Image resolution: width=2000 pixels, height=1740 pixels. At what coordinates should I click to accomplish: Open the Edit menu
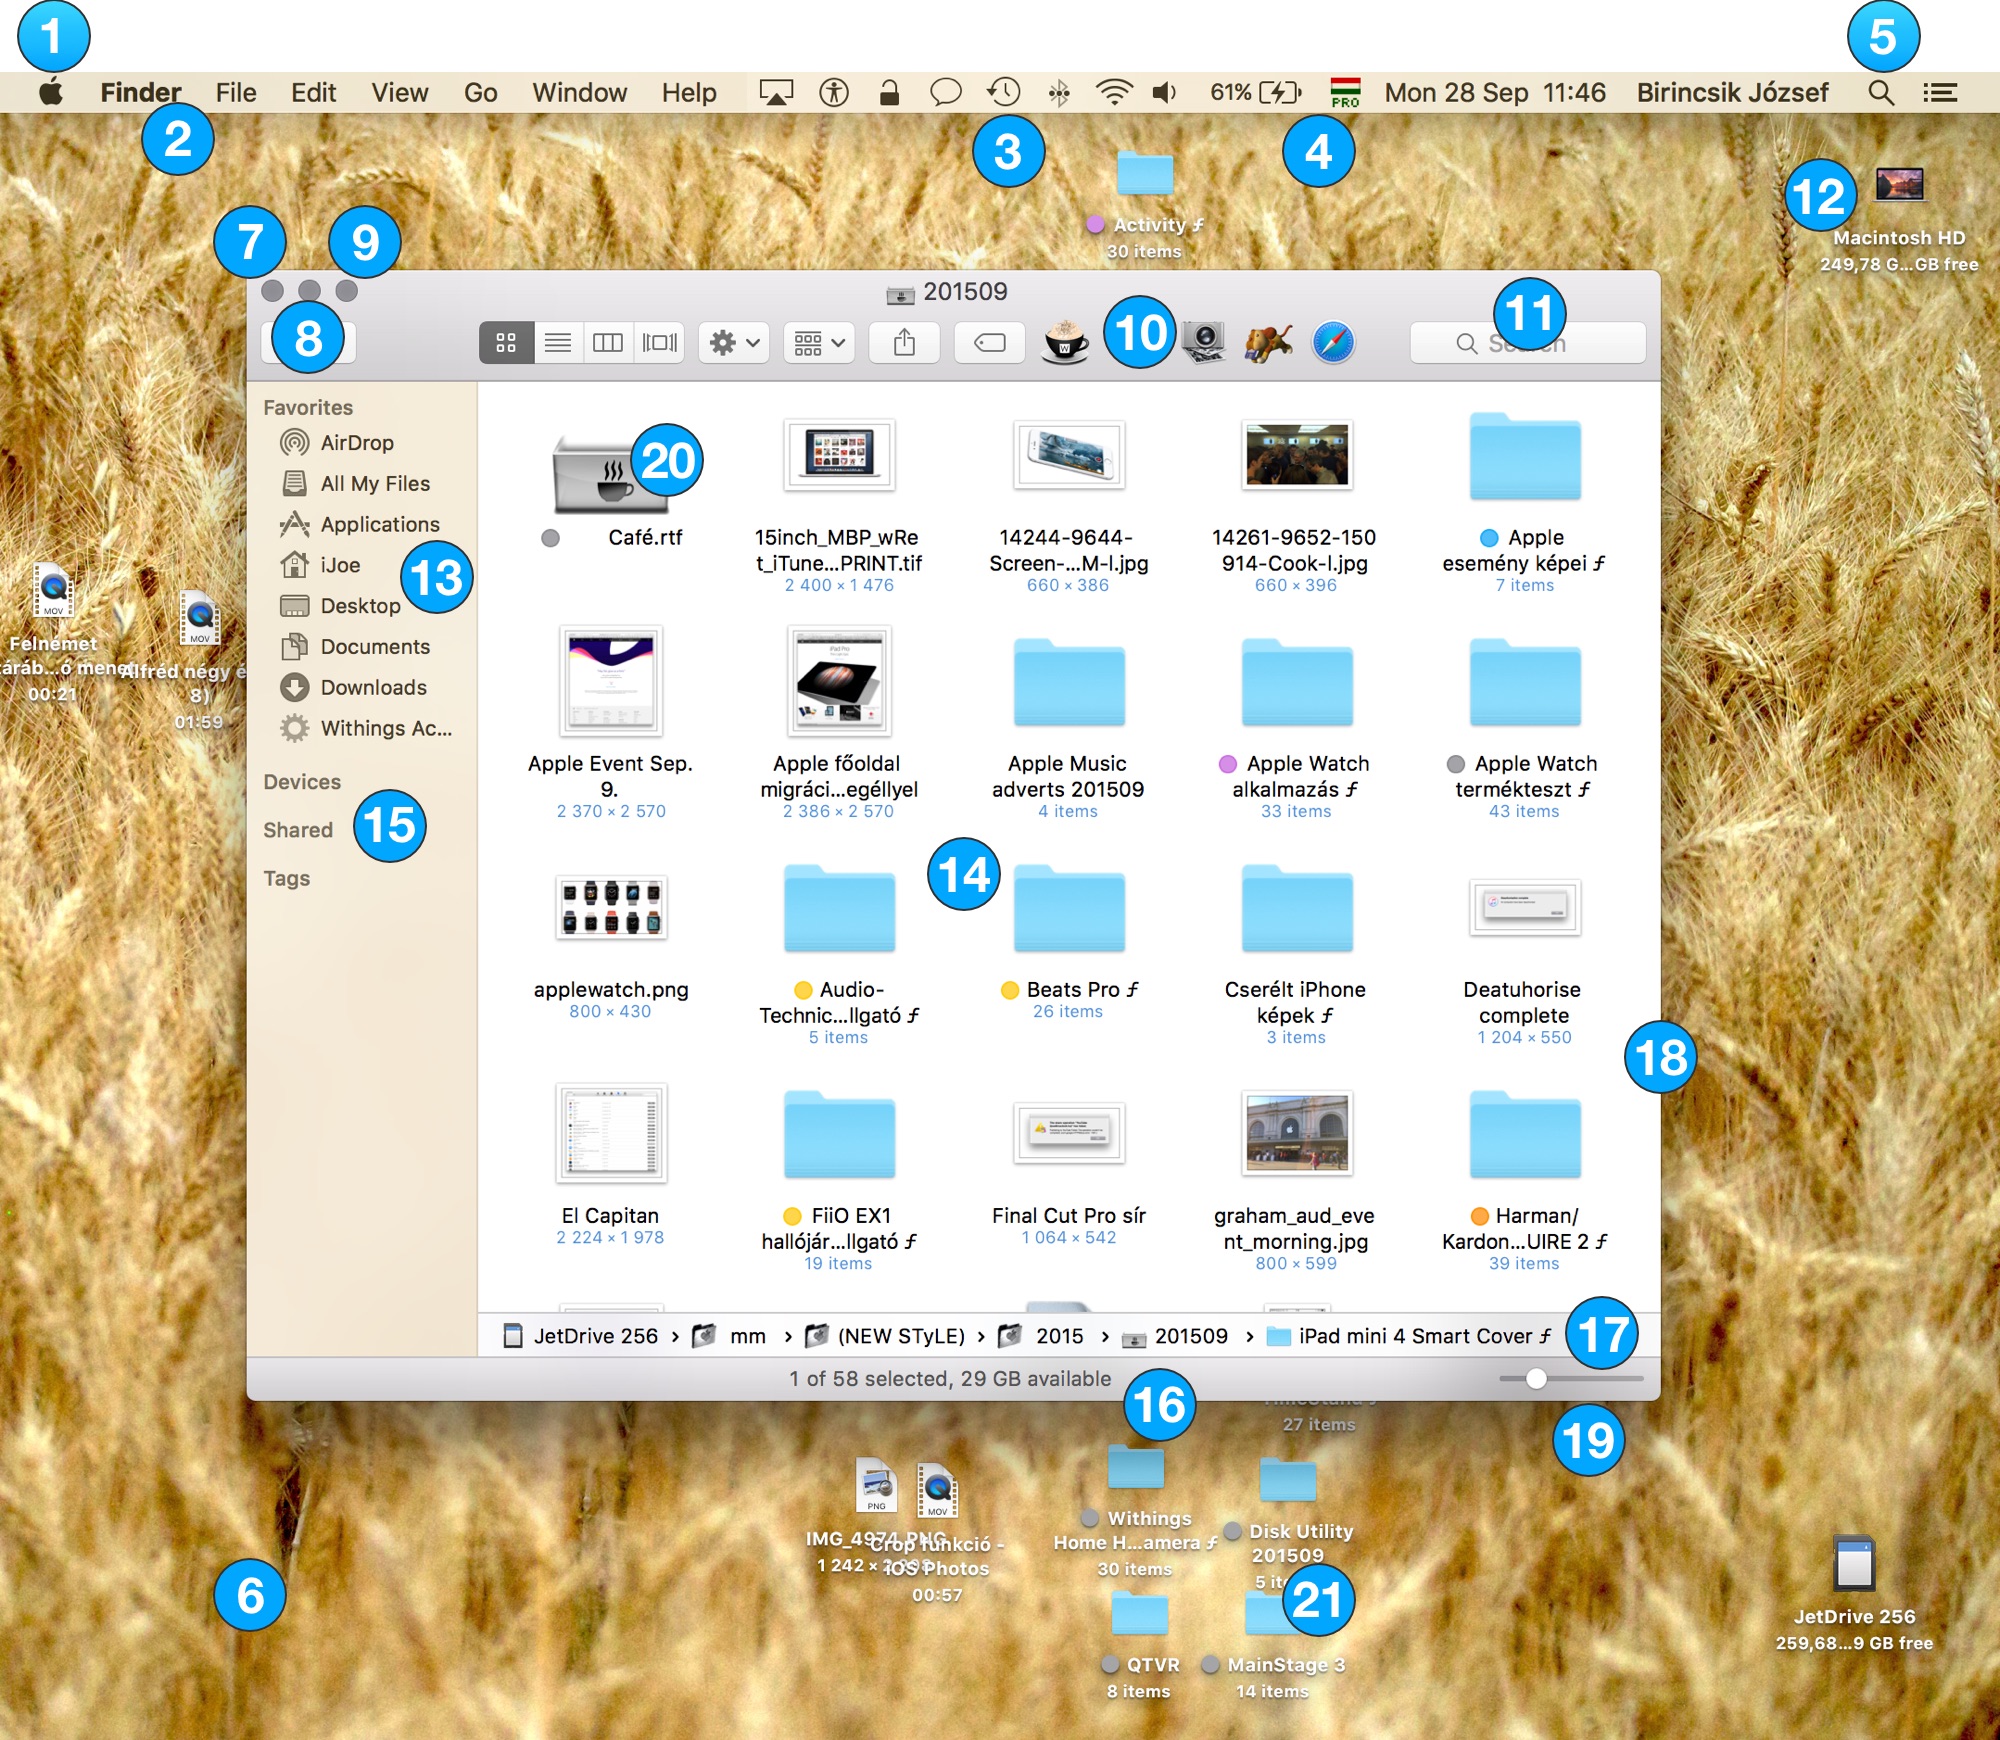click(313, 93)
